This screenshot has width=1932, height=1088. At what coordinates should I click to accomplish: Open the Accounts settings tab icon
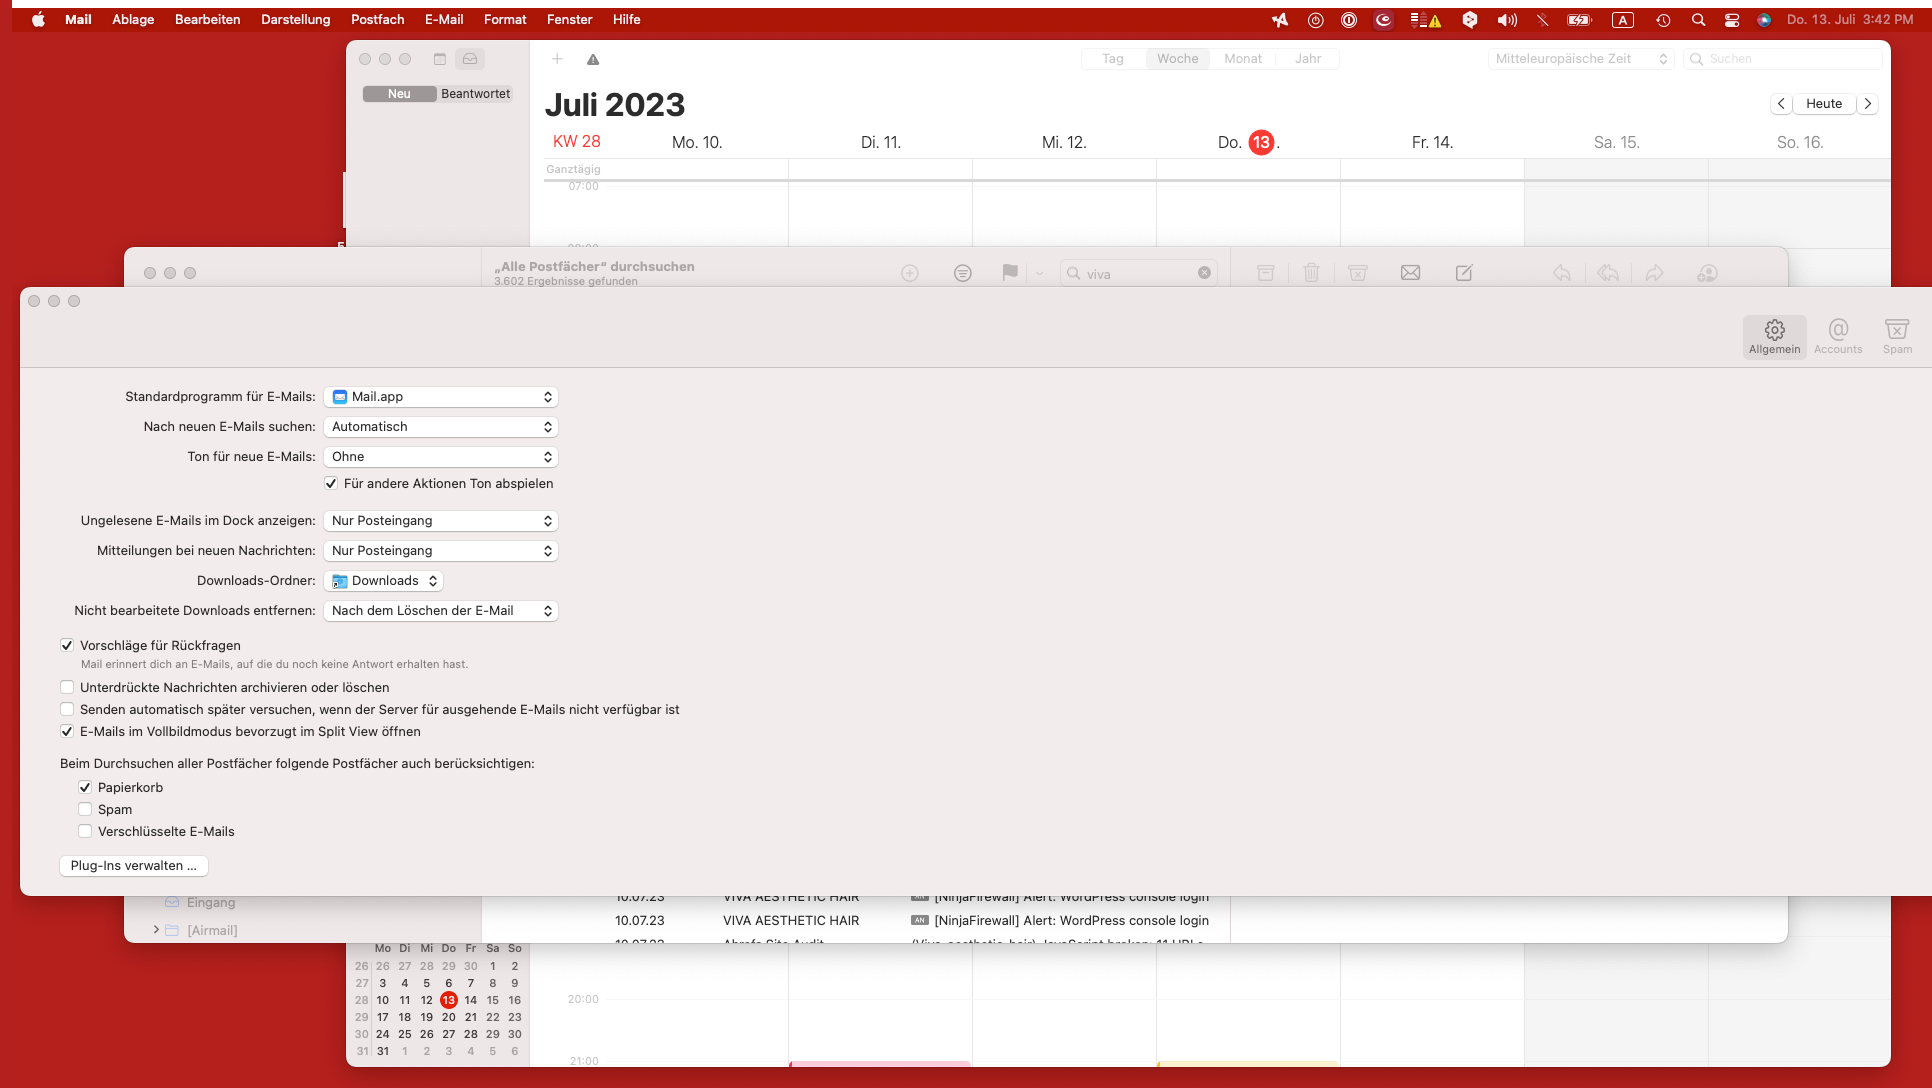point(1838,336)
